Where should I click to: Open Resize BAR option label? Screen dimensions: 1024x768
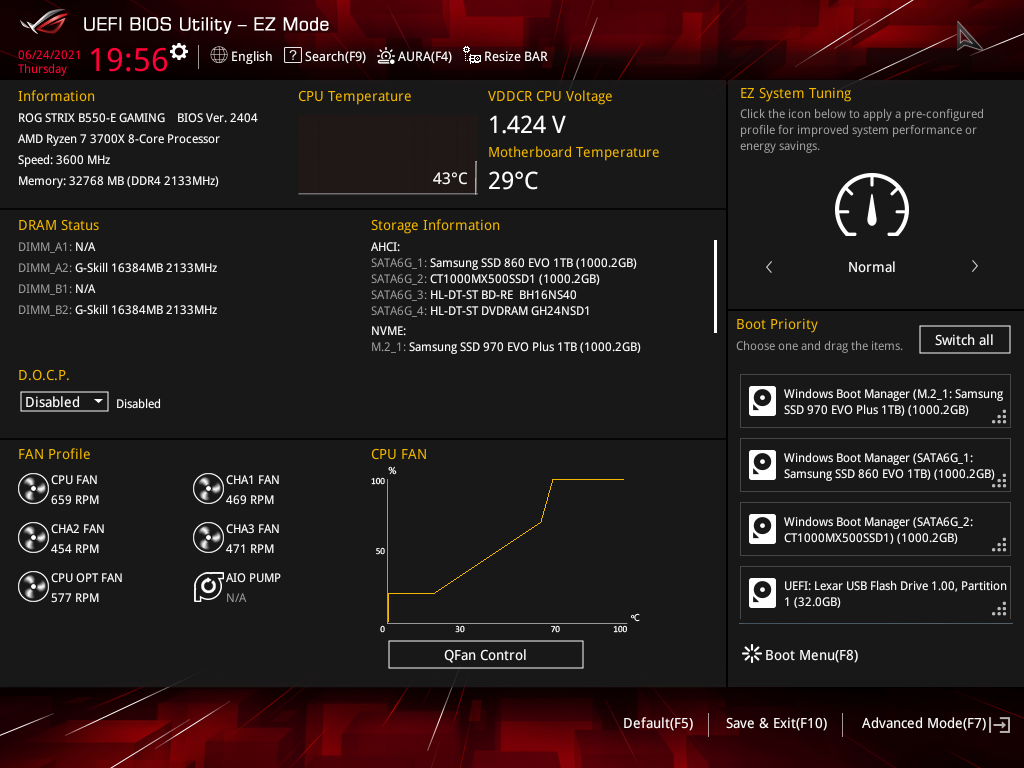point(516,57)
